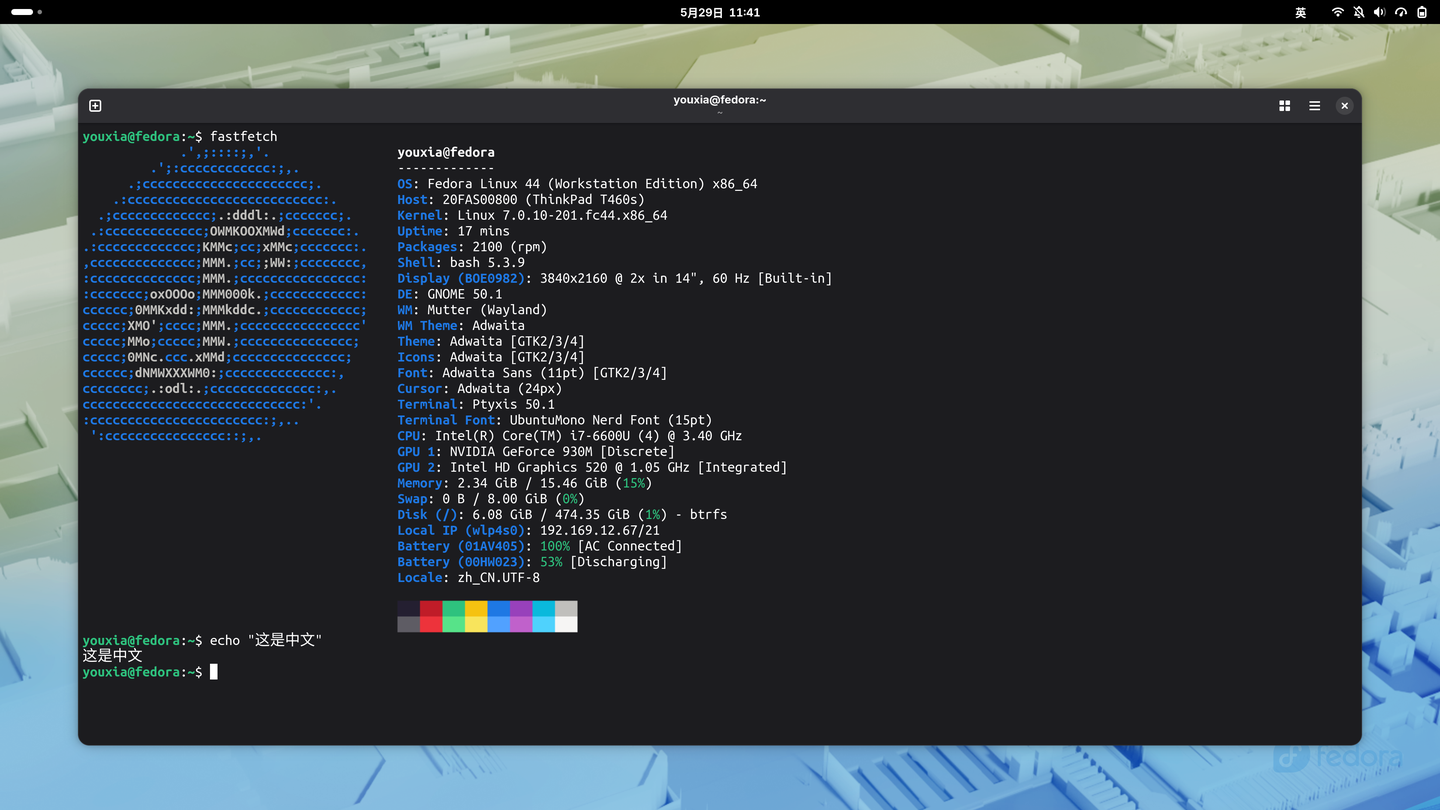Click the power mode gauge icon
Screen dimensions: 1440x810
click(x=1401, y=12)
